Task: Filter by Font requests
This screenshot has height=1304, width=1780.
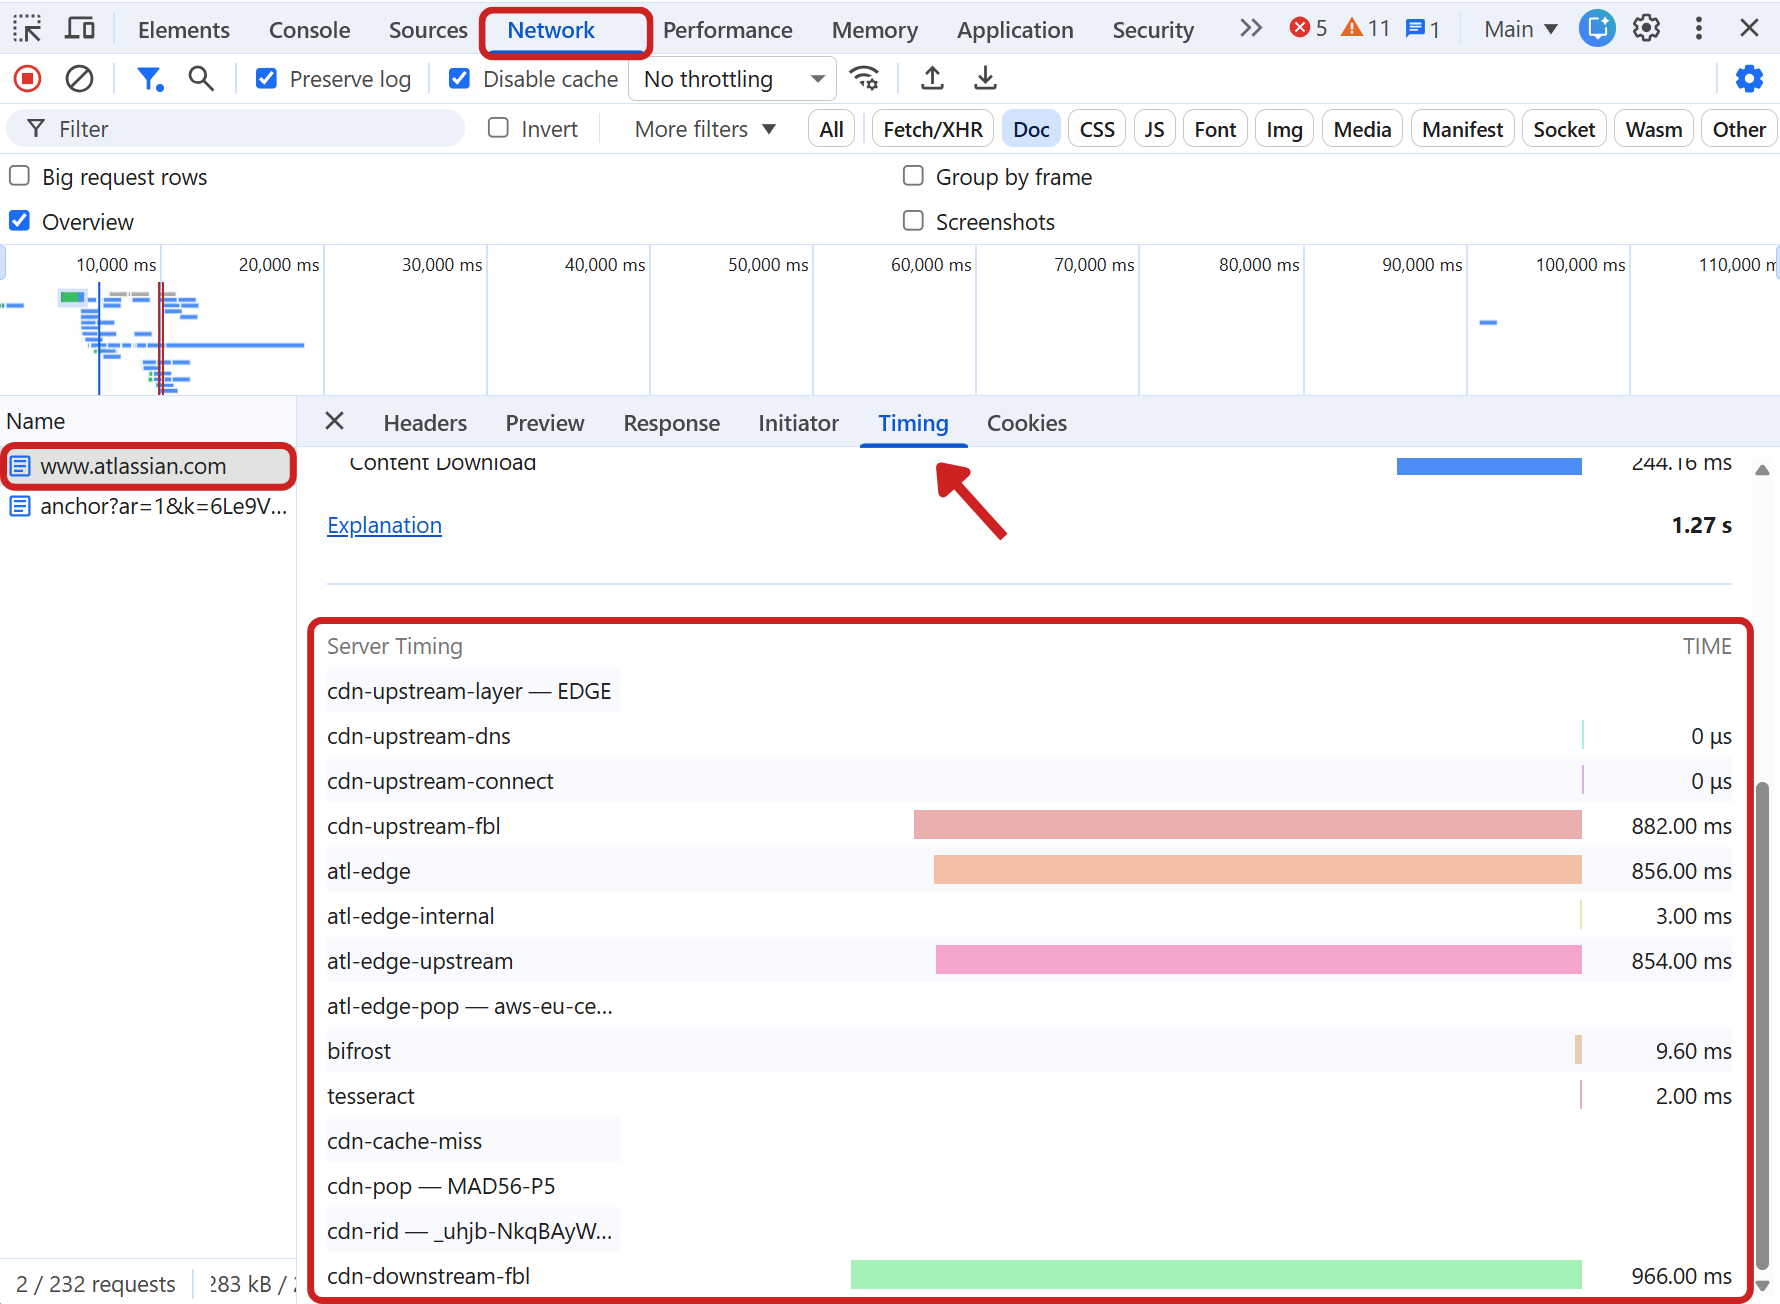Action: coord(1215,129)
